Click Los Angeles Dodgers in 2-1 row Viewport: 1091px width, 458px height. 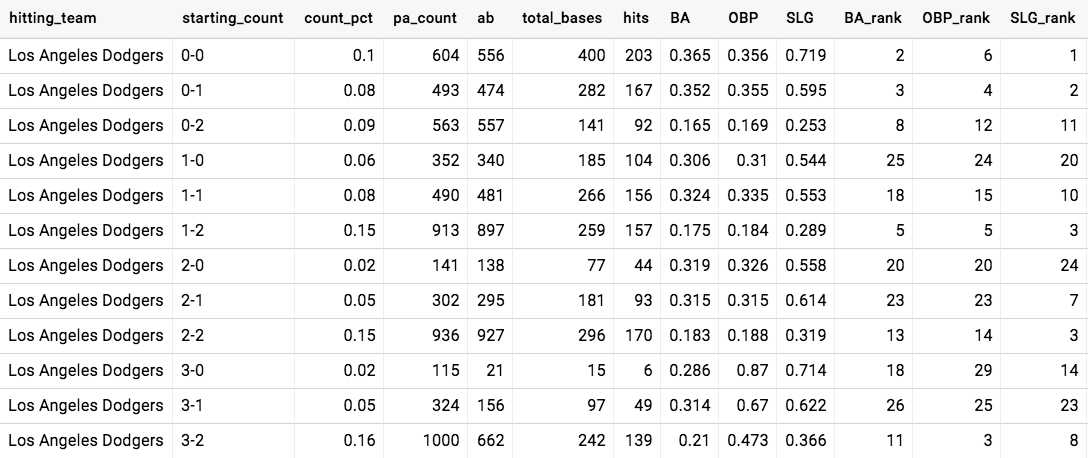pos(86,301)
